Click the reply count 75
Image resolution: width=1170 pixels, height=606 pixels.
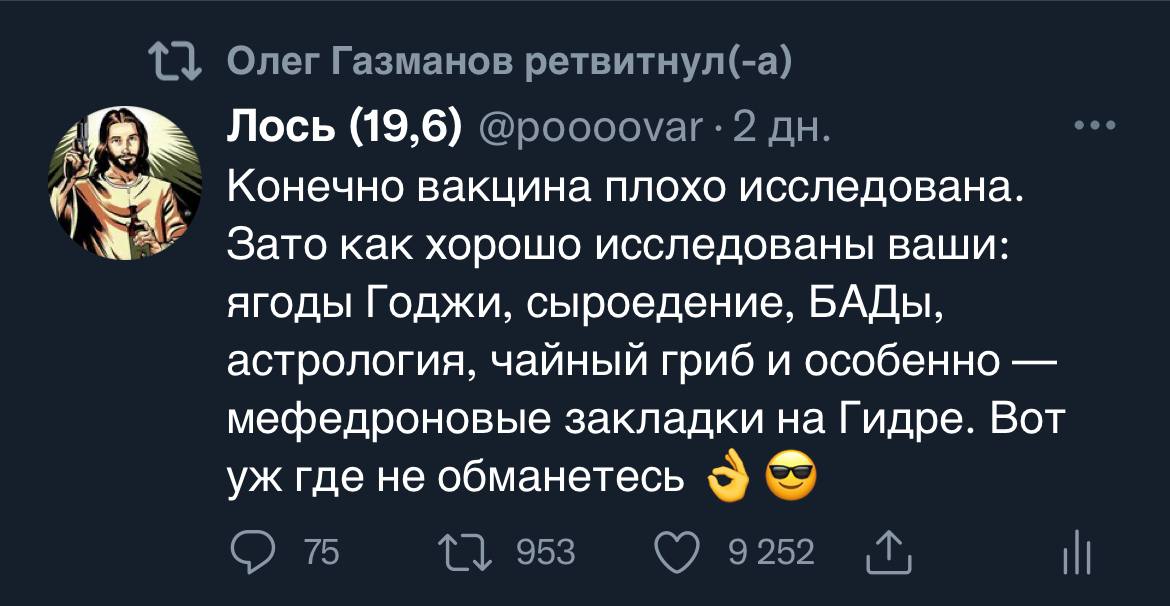[321, 551]
